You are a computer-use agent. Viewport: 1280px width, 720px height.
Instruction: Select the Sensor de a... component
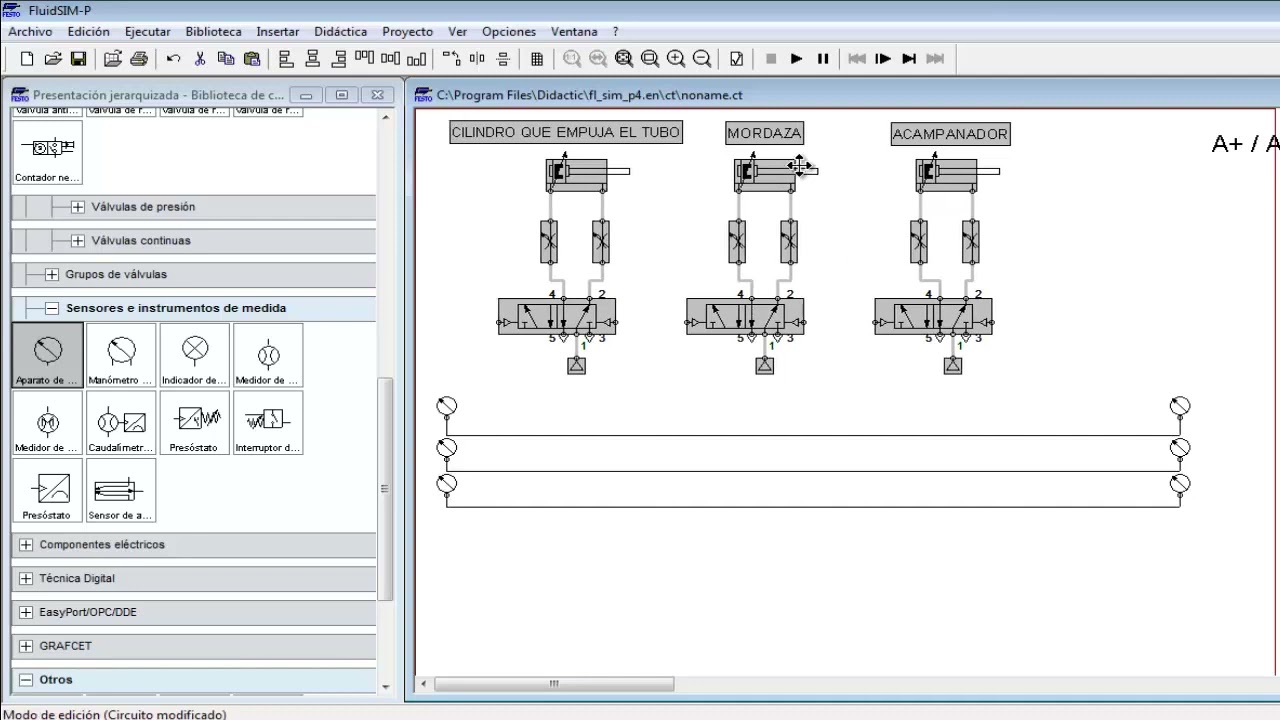coord(121,491)
